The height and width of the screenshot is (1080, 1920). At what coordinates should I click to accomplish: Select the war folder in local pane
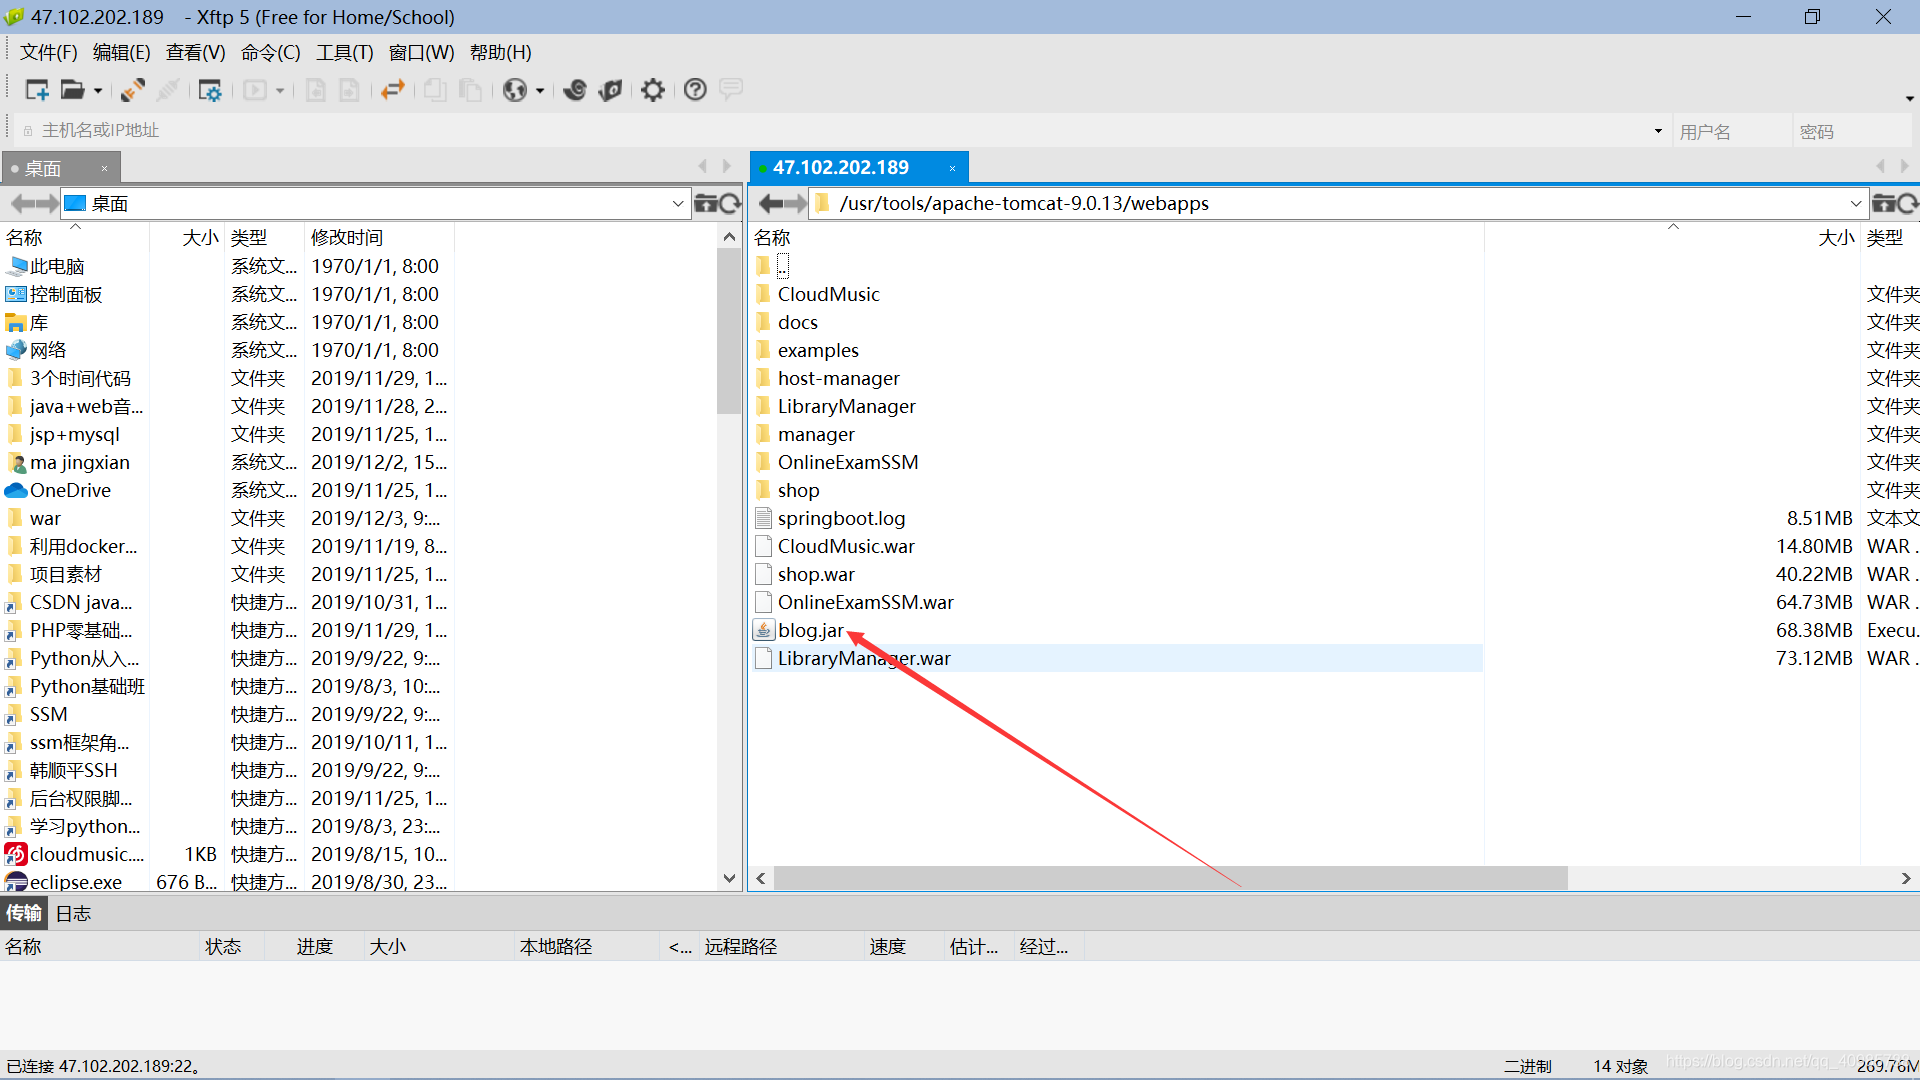coord(45,518)
